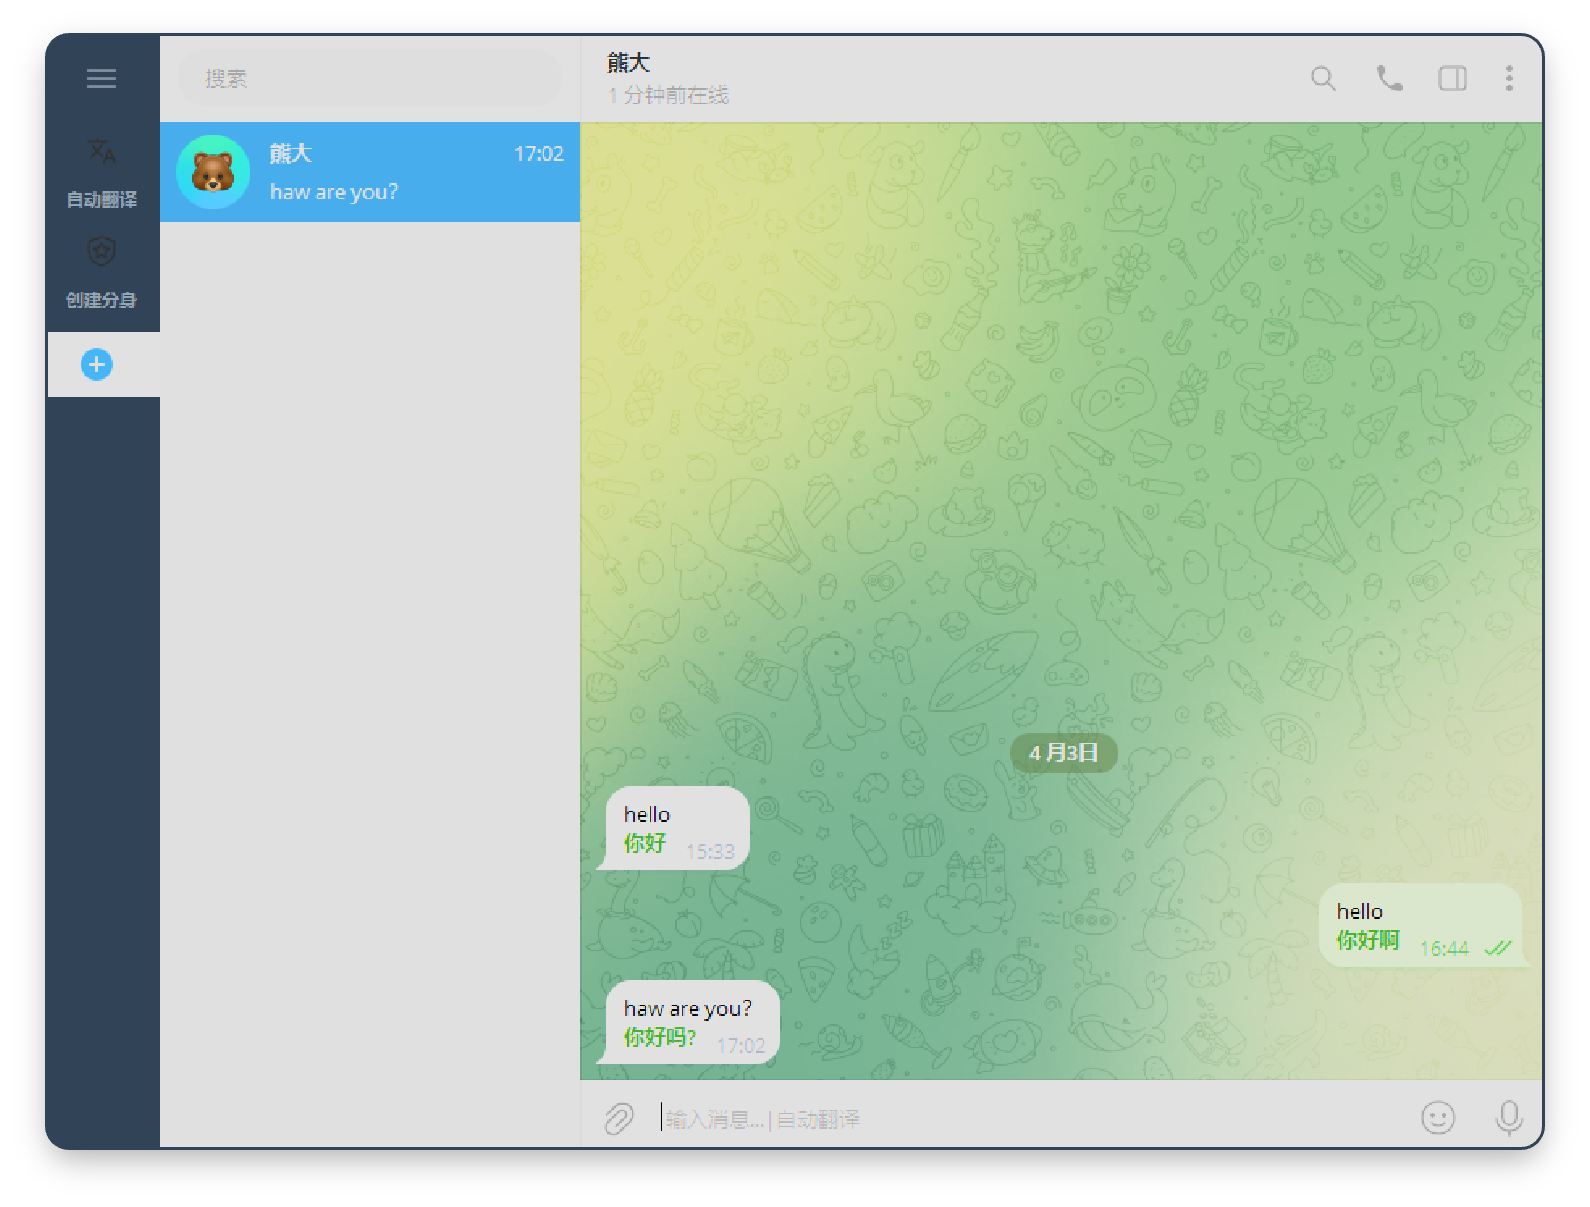Select the incoming 'hello' message at 15:33
Image resolution: width=1590 pixels, height=1207 pixels.
click(x=678, y=828)
